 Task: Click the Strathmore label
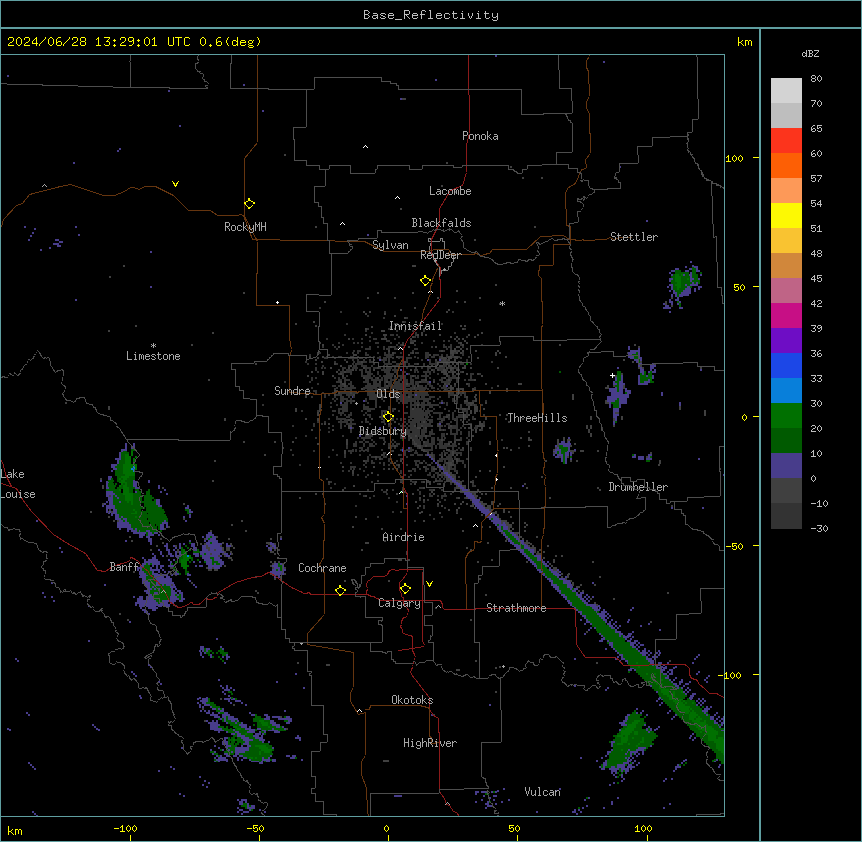point(516,608)
